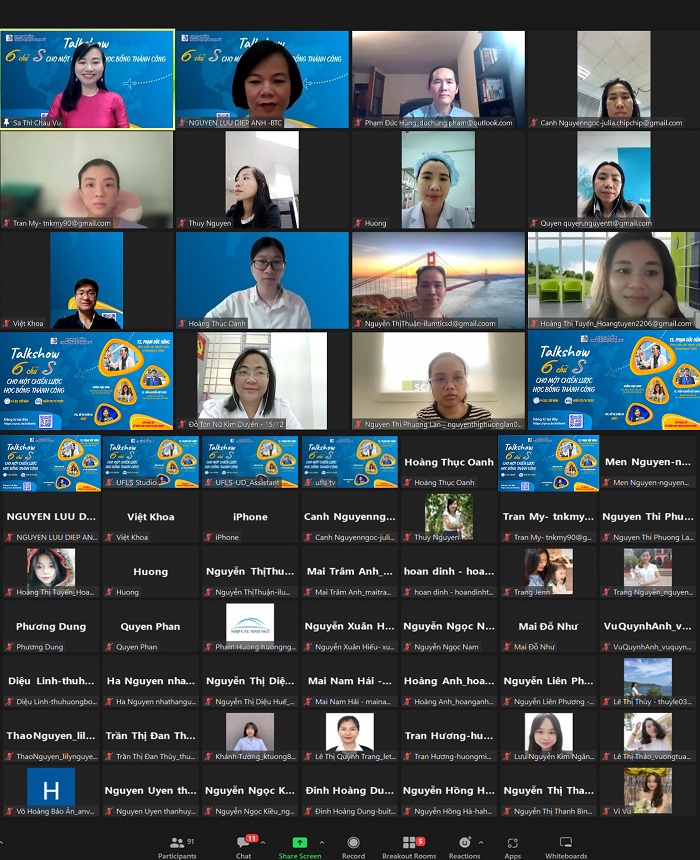Click Phạm Đức Hùng's video tile

pos(438,78)
